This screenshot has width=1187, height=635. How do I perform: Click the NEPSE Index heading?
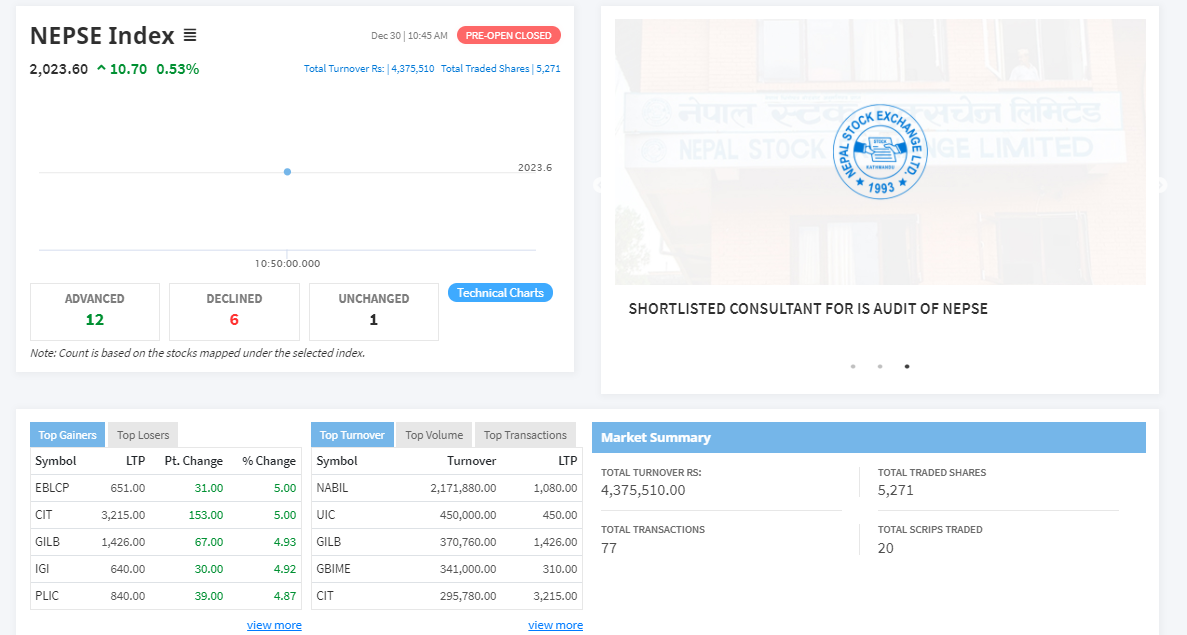point(102,36)
